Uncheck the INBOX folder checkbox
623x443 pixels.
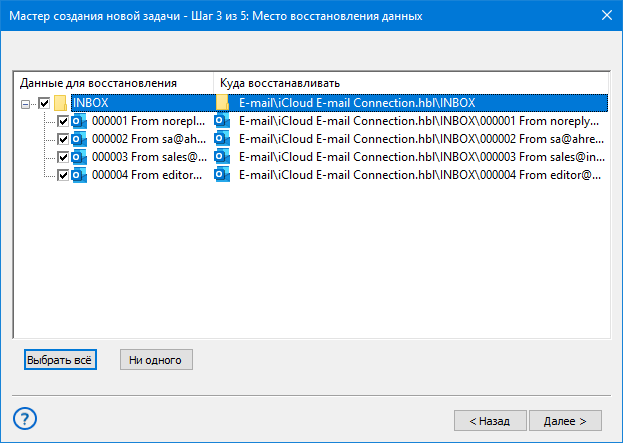tap(44, 103)
